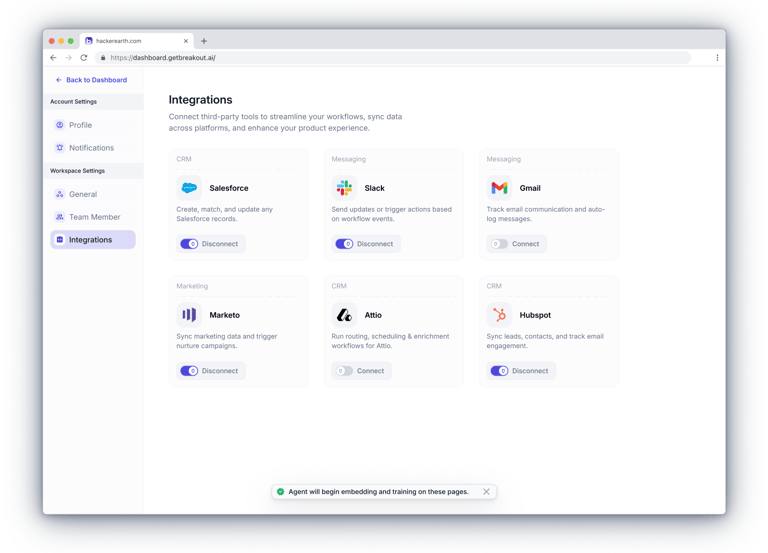Click the Connect label for Attio
Image resolution: width=768 pixels, height=553 pixels.
coord(370,371)
